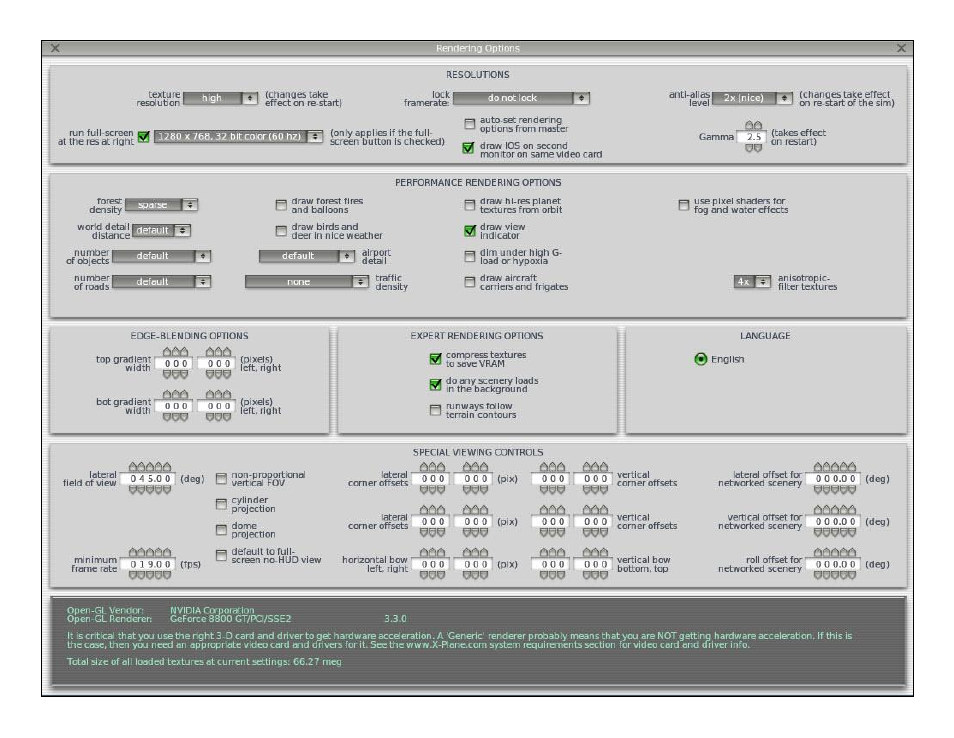Enable dome projection
Viewport: 954px width, 738px height.
(221, 530)
